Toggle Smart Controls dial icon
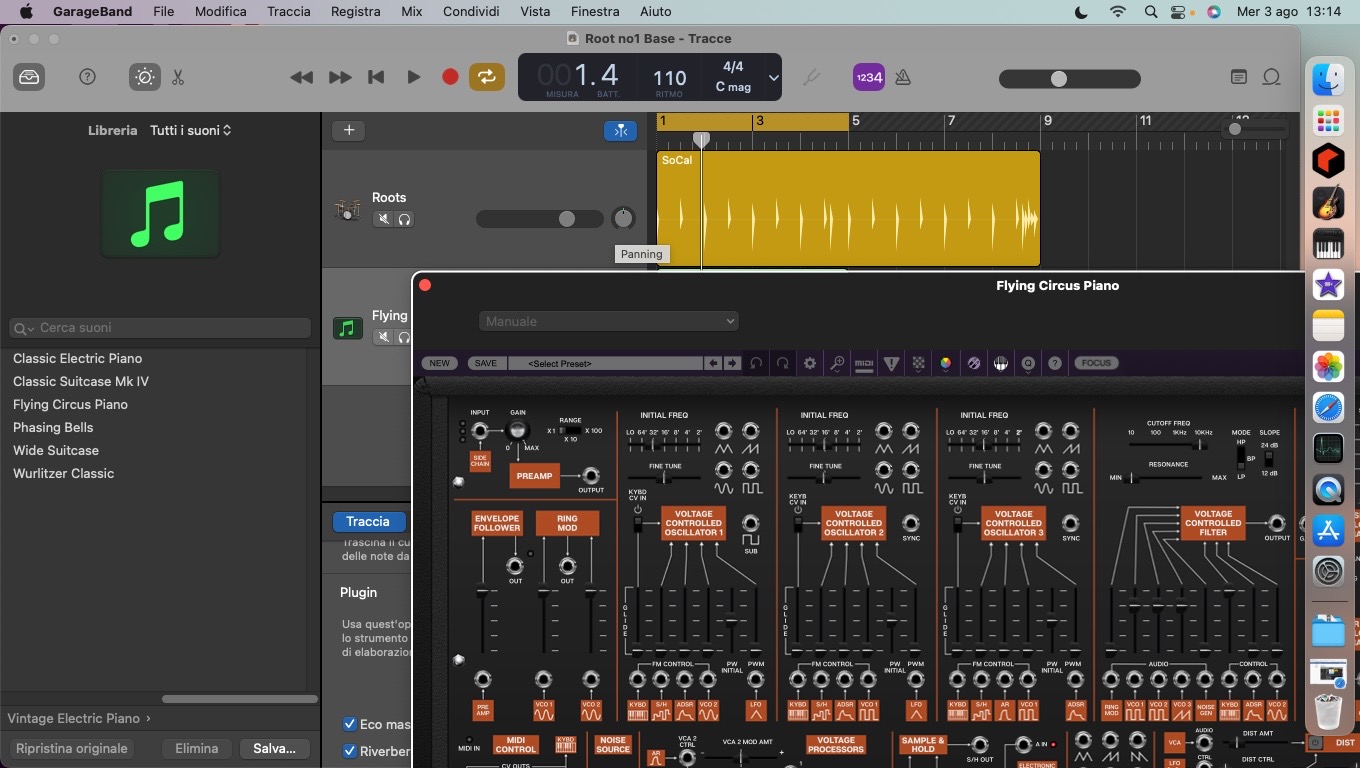The width and height of the screenshot is (1360, 768). point(145,77)
